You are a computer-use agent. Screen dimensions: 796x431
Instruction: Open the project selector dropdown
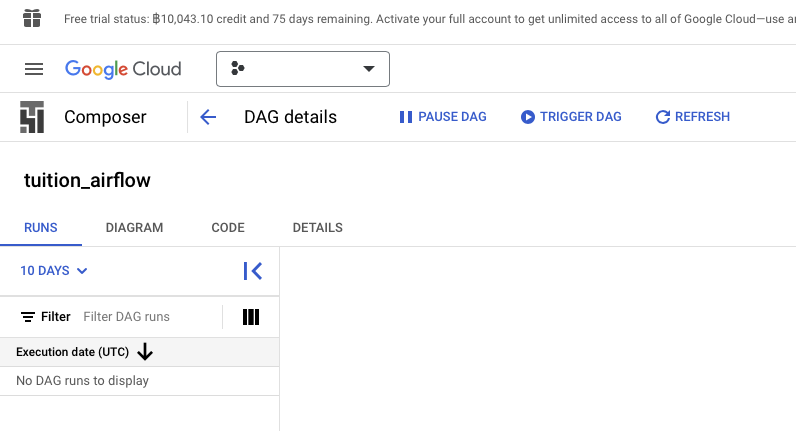tap(303, 69)
